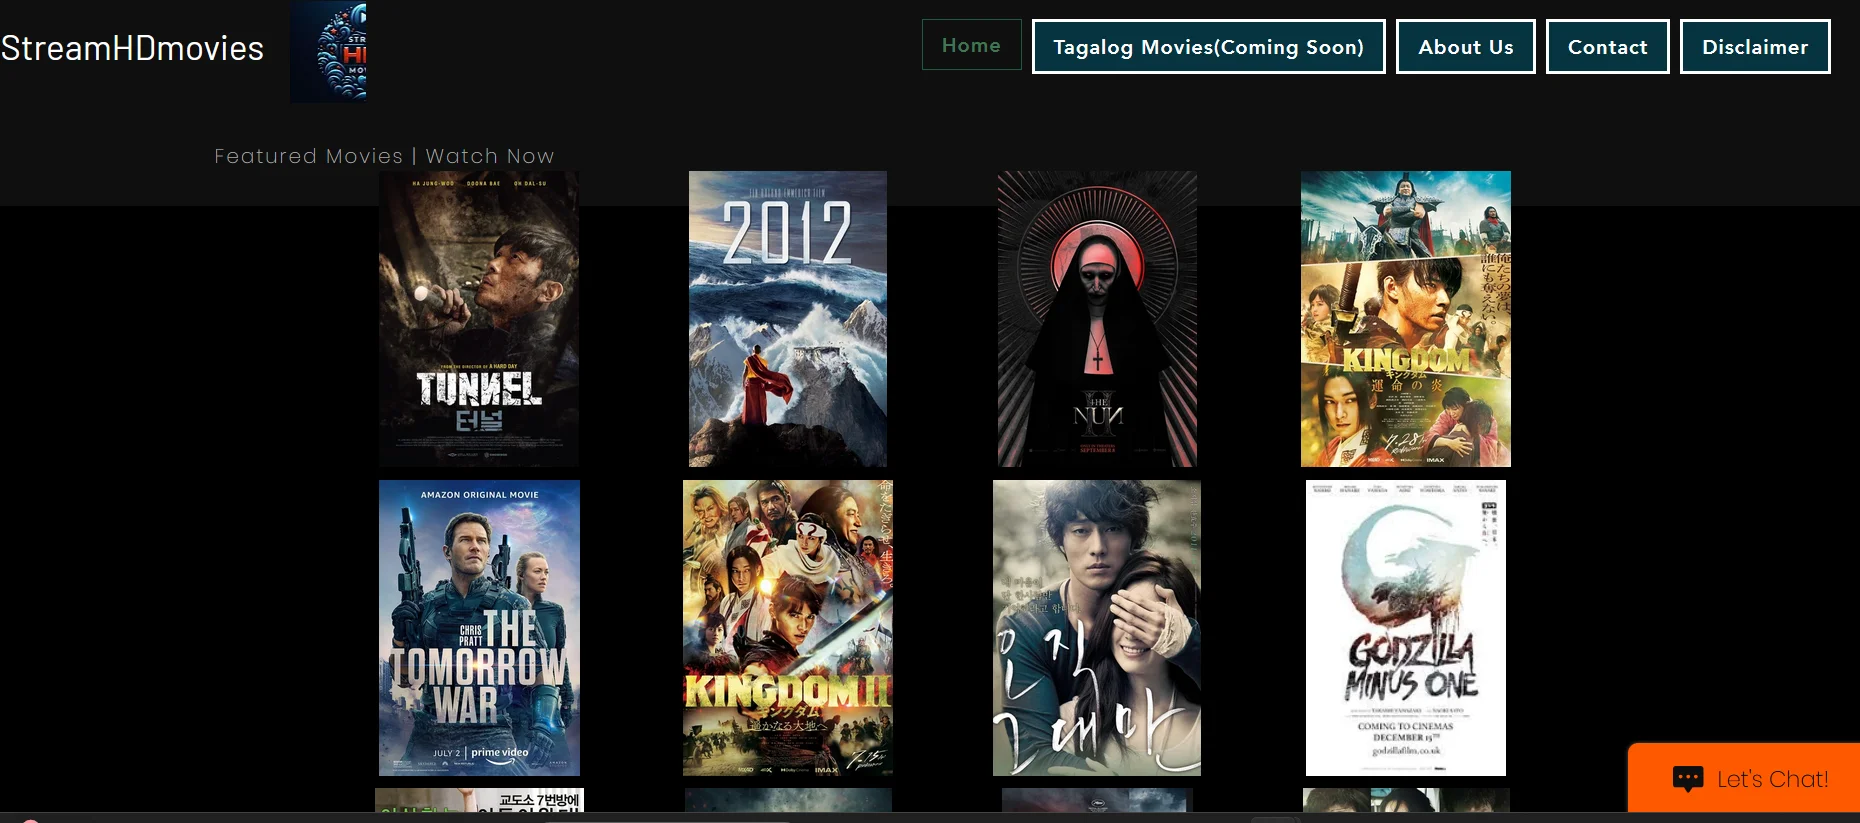Open the Tunnel movie poster

(x=479, y=319)
